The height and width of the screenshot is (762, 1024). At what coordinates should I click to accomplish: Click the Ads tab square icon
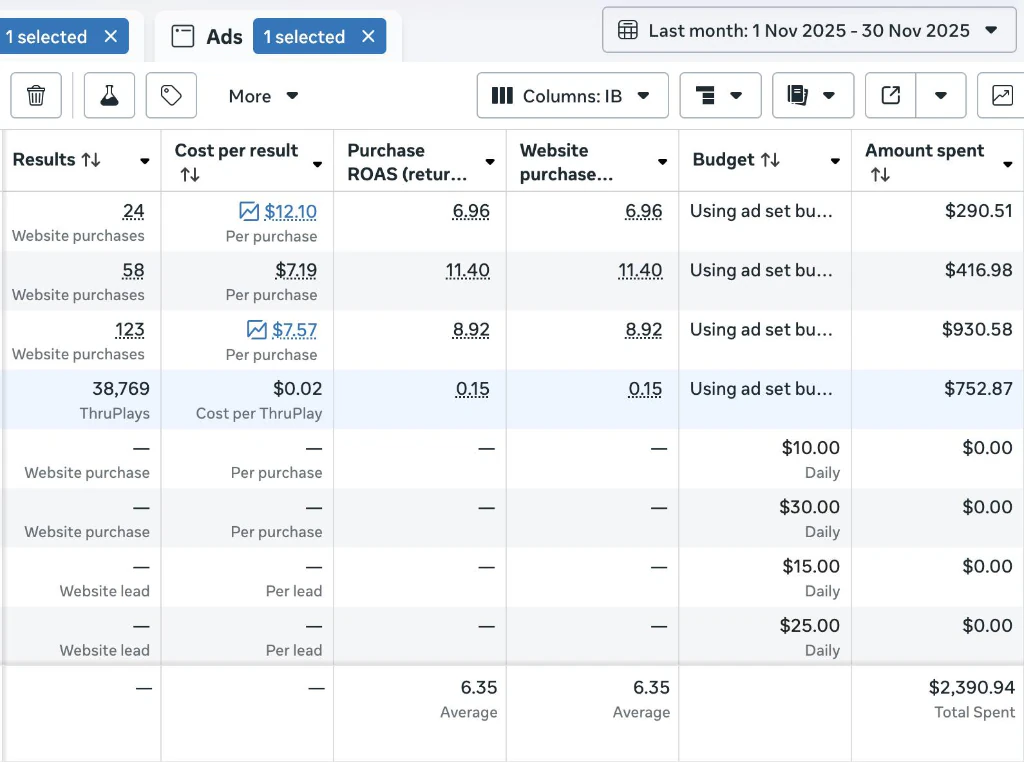click(183, 36)
